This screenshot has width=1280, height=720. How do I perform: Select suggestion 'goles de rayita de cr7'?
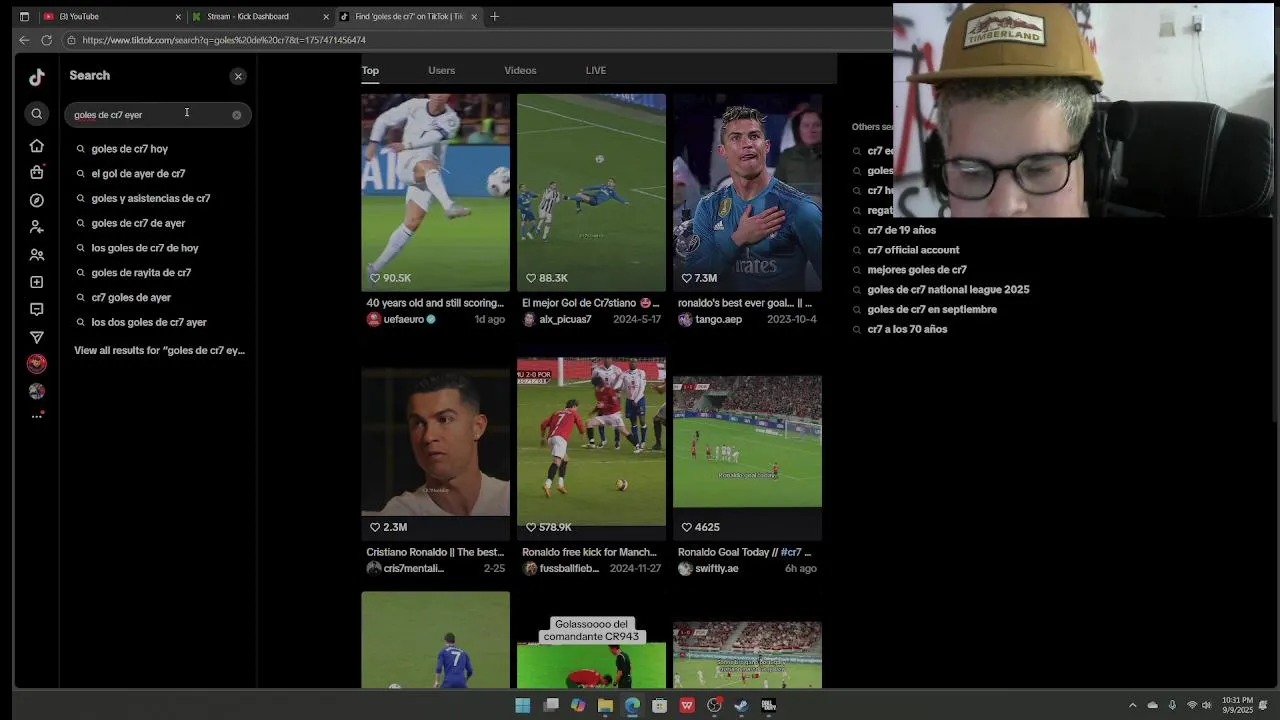(141, 273)
